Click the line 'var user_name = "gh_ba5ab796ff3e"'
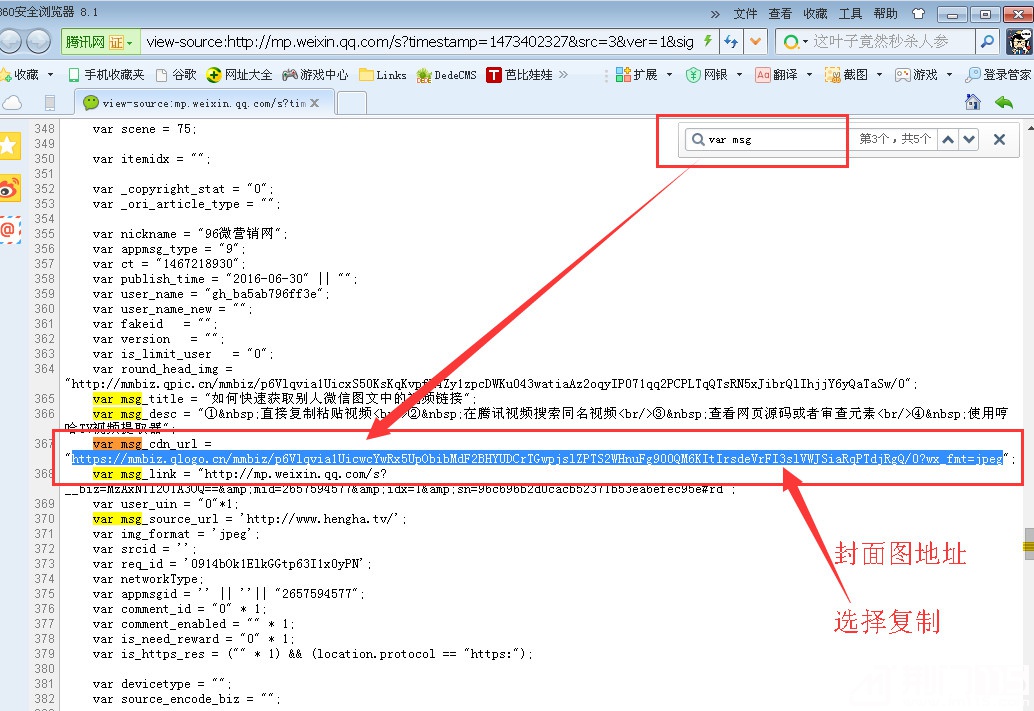Viewport: 1034px width, 711px height. pos(211,294)
